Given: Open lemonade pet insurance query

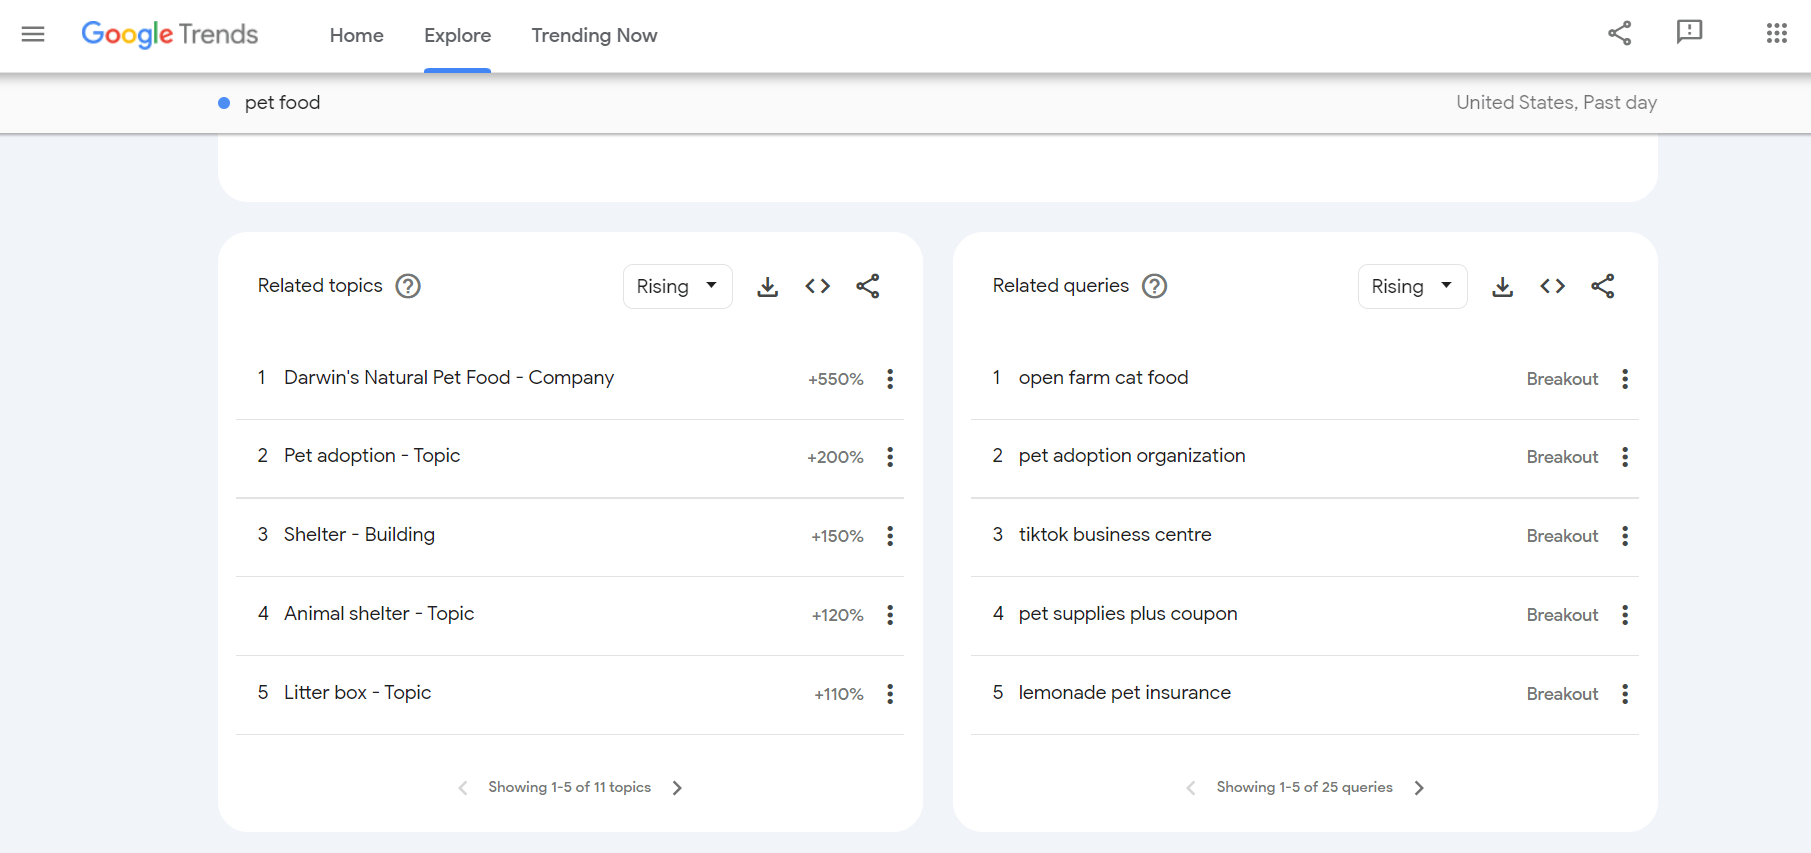Looking at the screenshot, I should coord(1125,692).
